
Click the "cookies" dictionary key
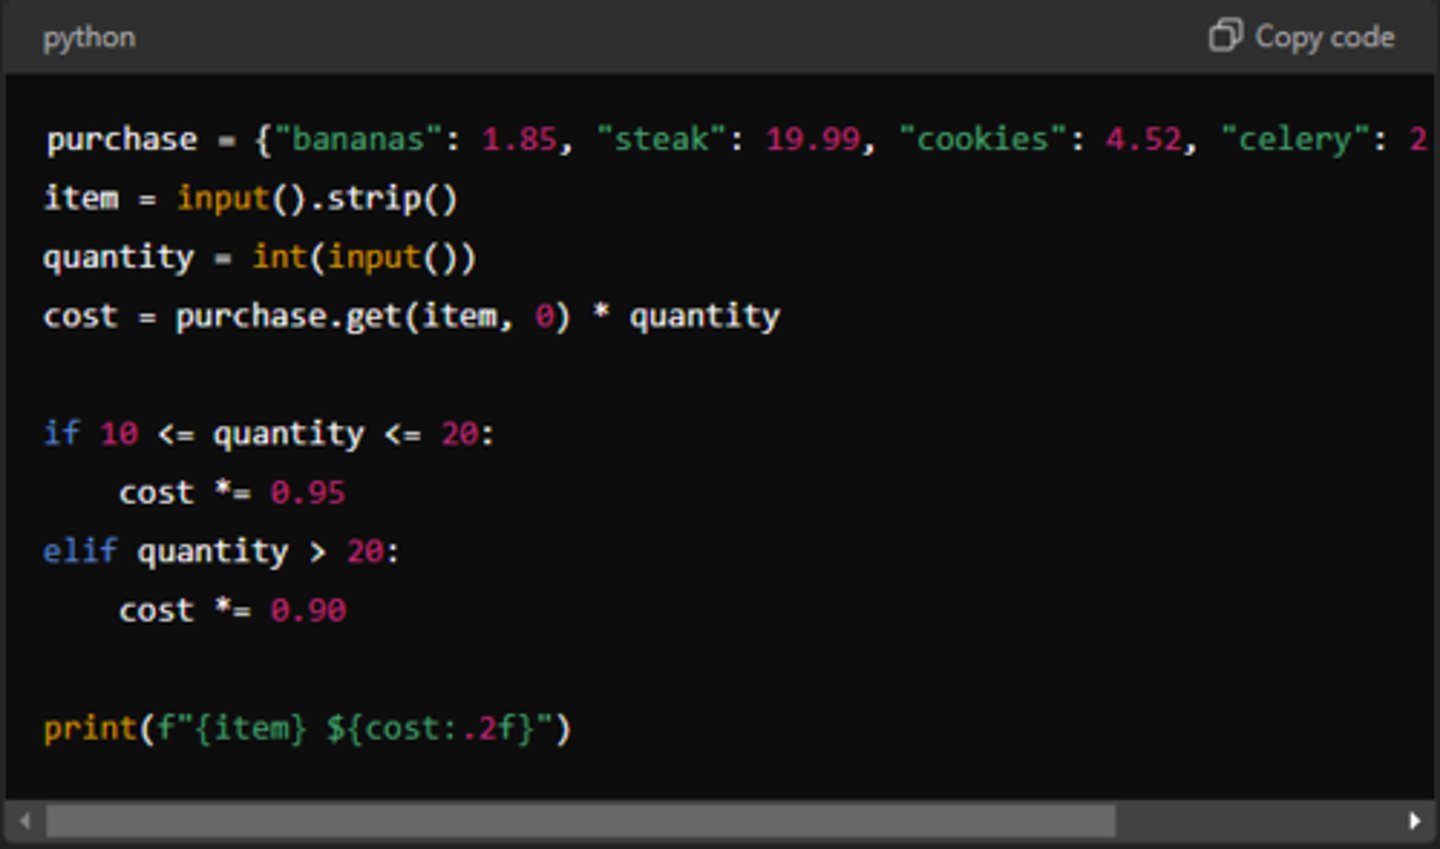[x=982, y=139]
